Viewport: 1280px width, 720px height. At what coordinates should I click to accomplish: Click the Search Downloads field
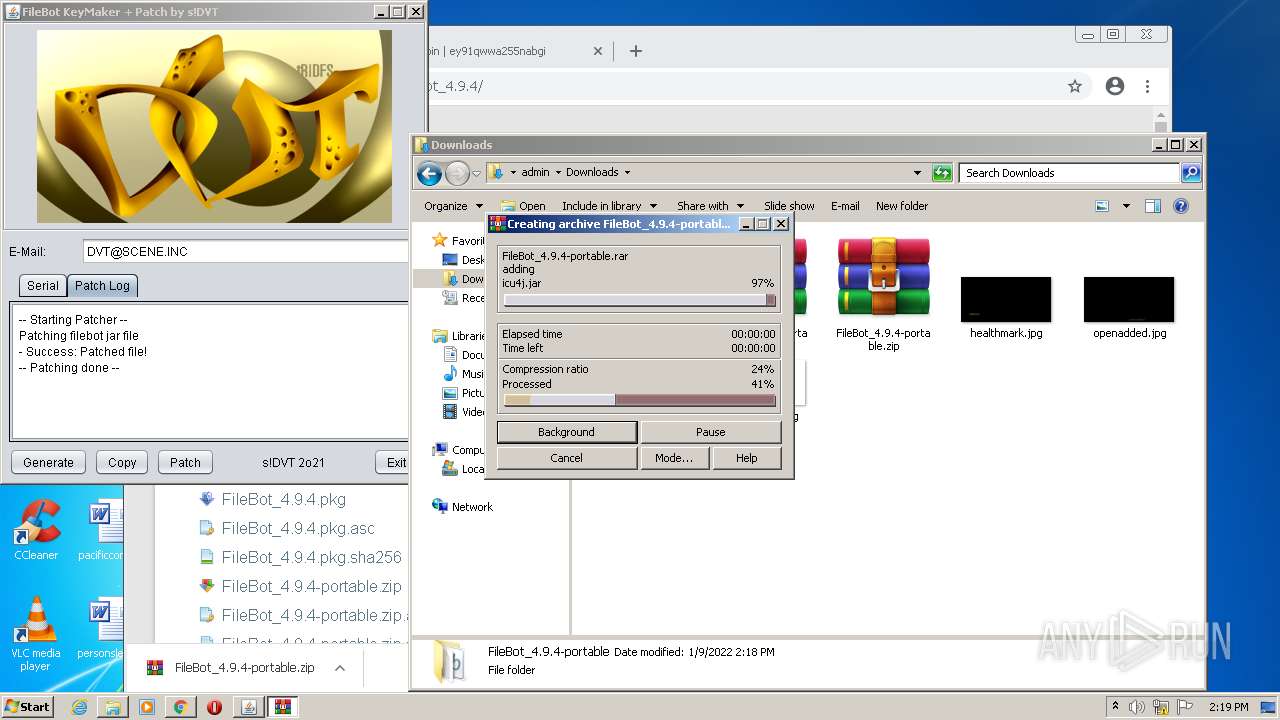point(1069,173)
